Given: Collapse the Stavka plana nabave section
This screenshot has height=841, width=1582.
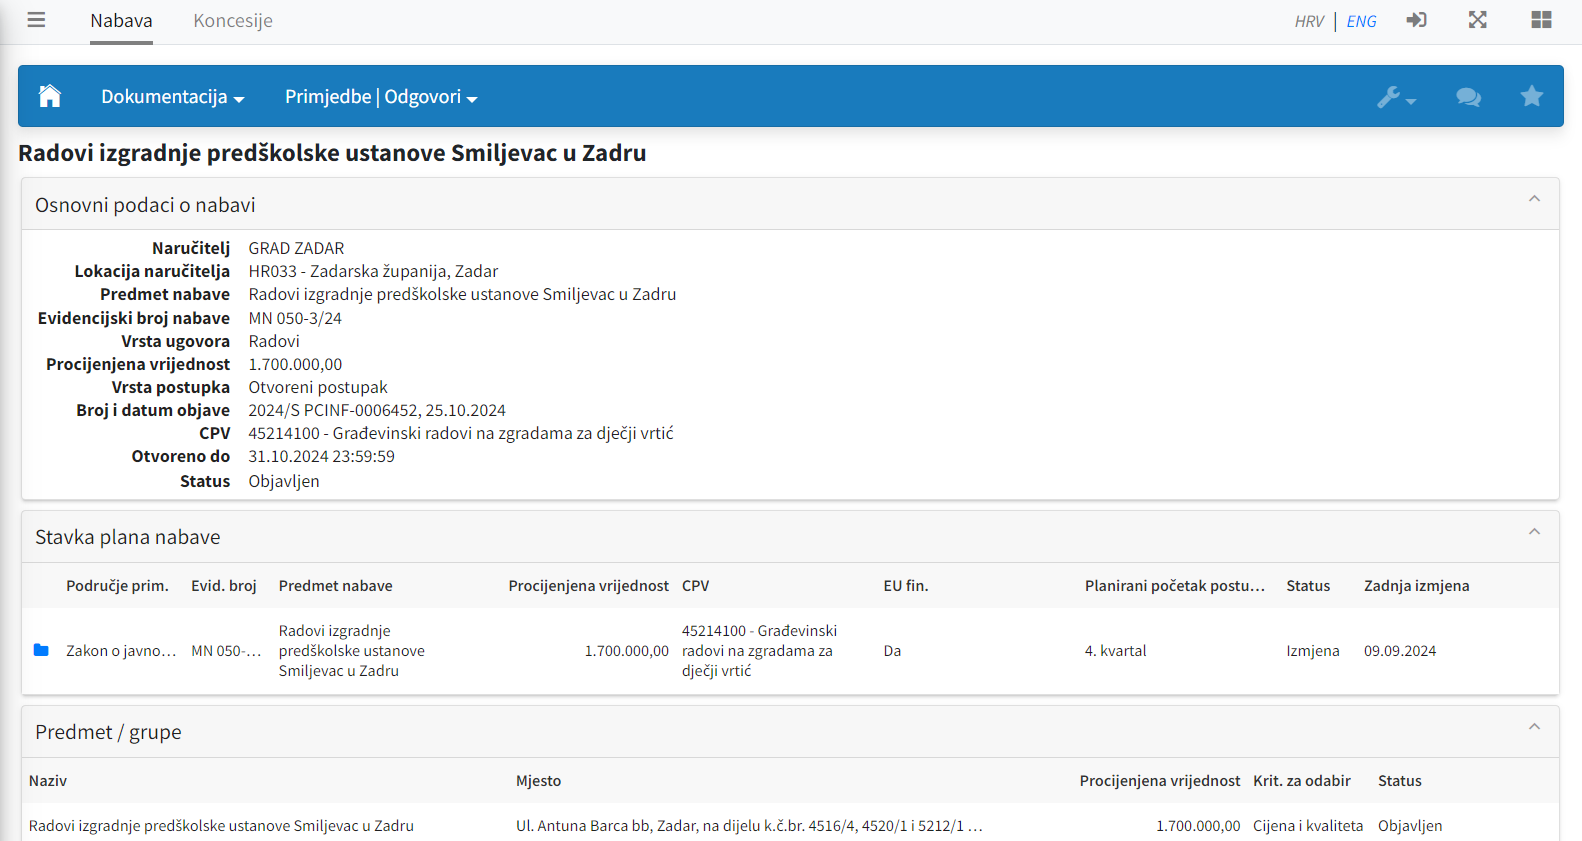Looking at the screenshot, I should pyautogui.click(x=1534, y=532).
